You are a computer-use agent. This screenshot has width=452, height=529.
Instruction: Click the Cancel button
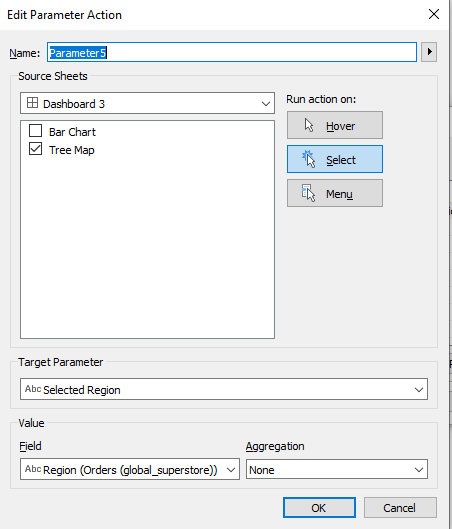click(400, 507)
